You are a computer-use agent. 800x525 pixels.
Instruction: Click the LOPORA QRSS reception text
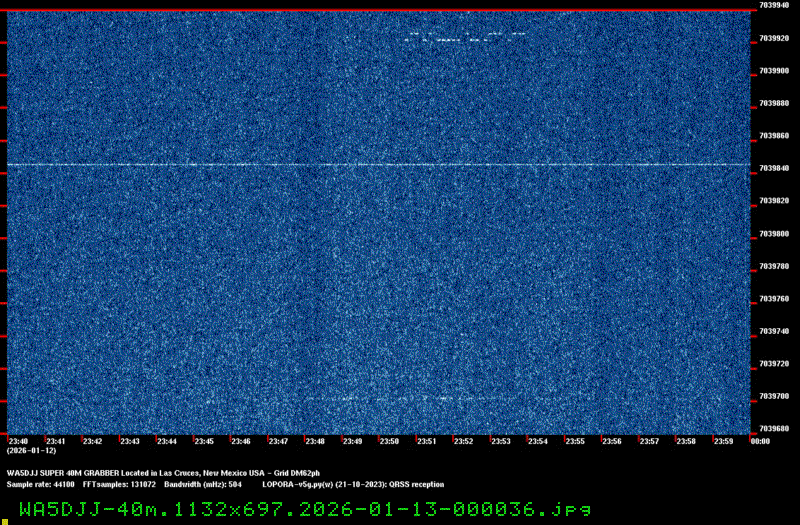click(353, 484)
